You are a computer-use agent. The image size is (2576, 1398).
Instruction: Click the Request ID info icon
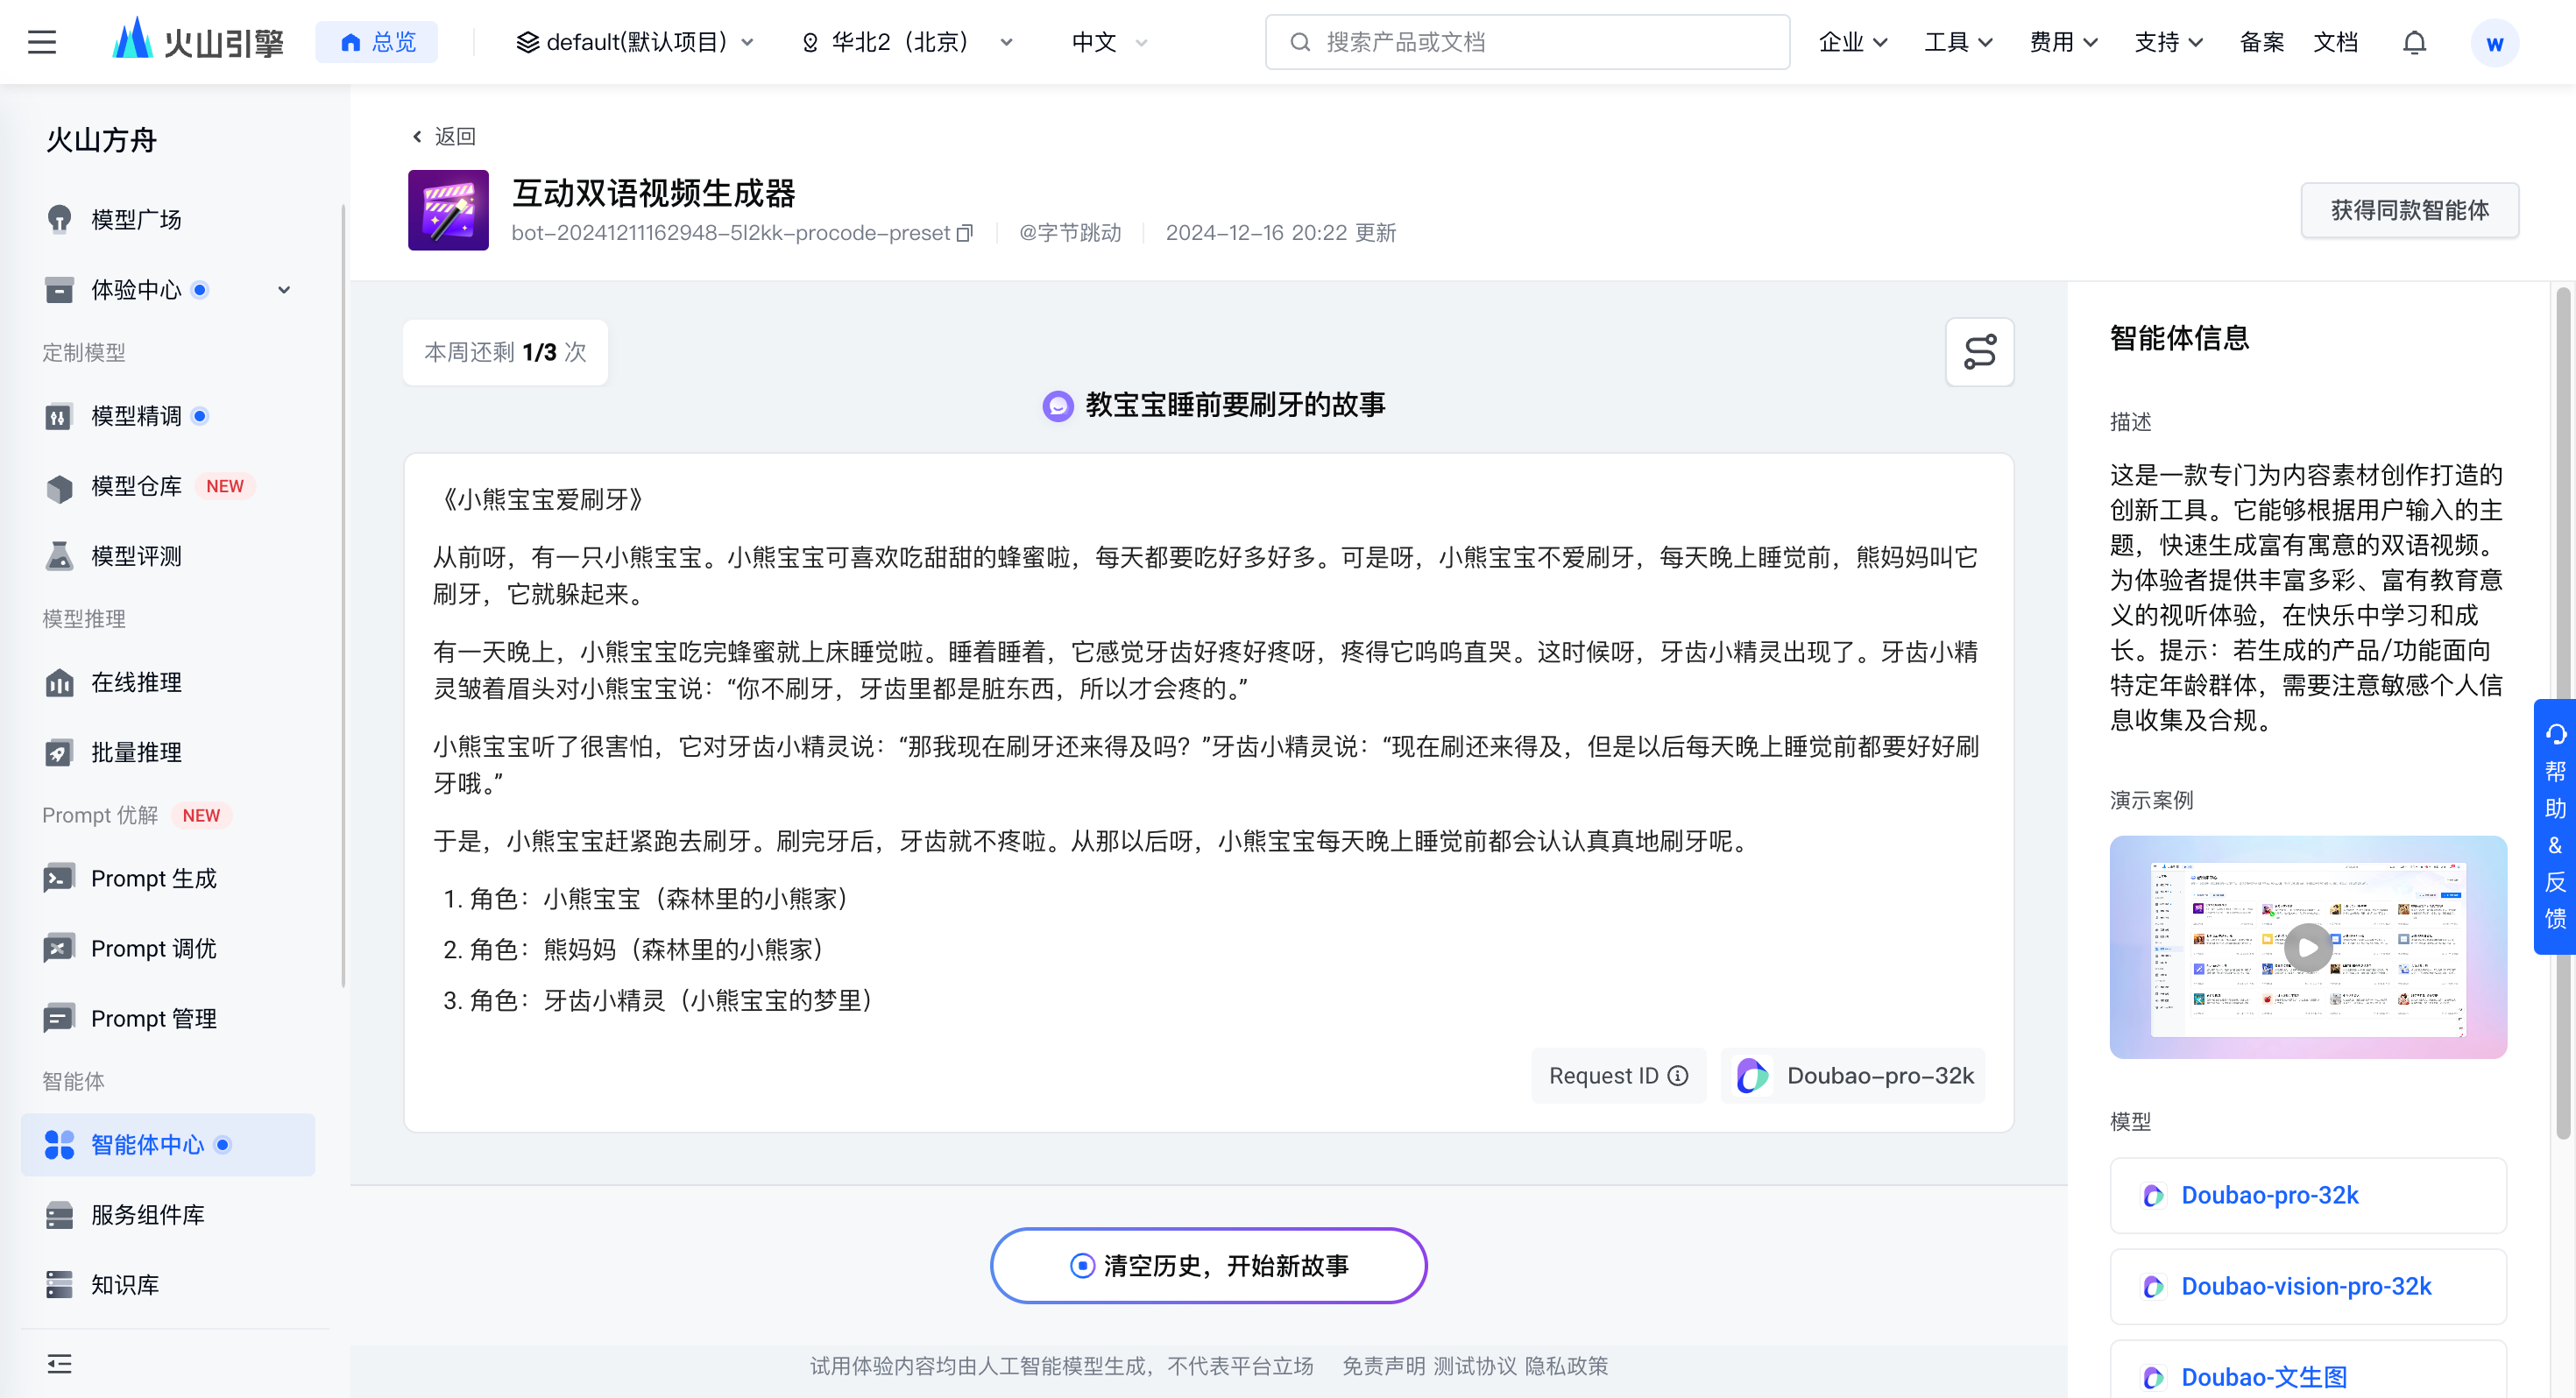coord(1679,1076)
